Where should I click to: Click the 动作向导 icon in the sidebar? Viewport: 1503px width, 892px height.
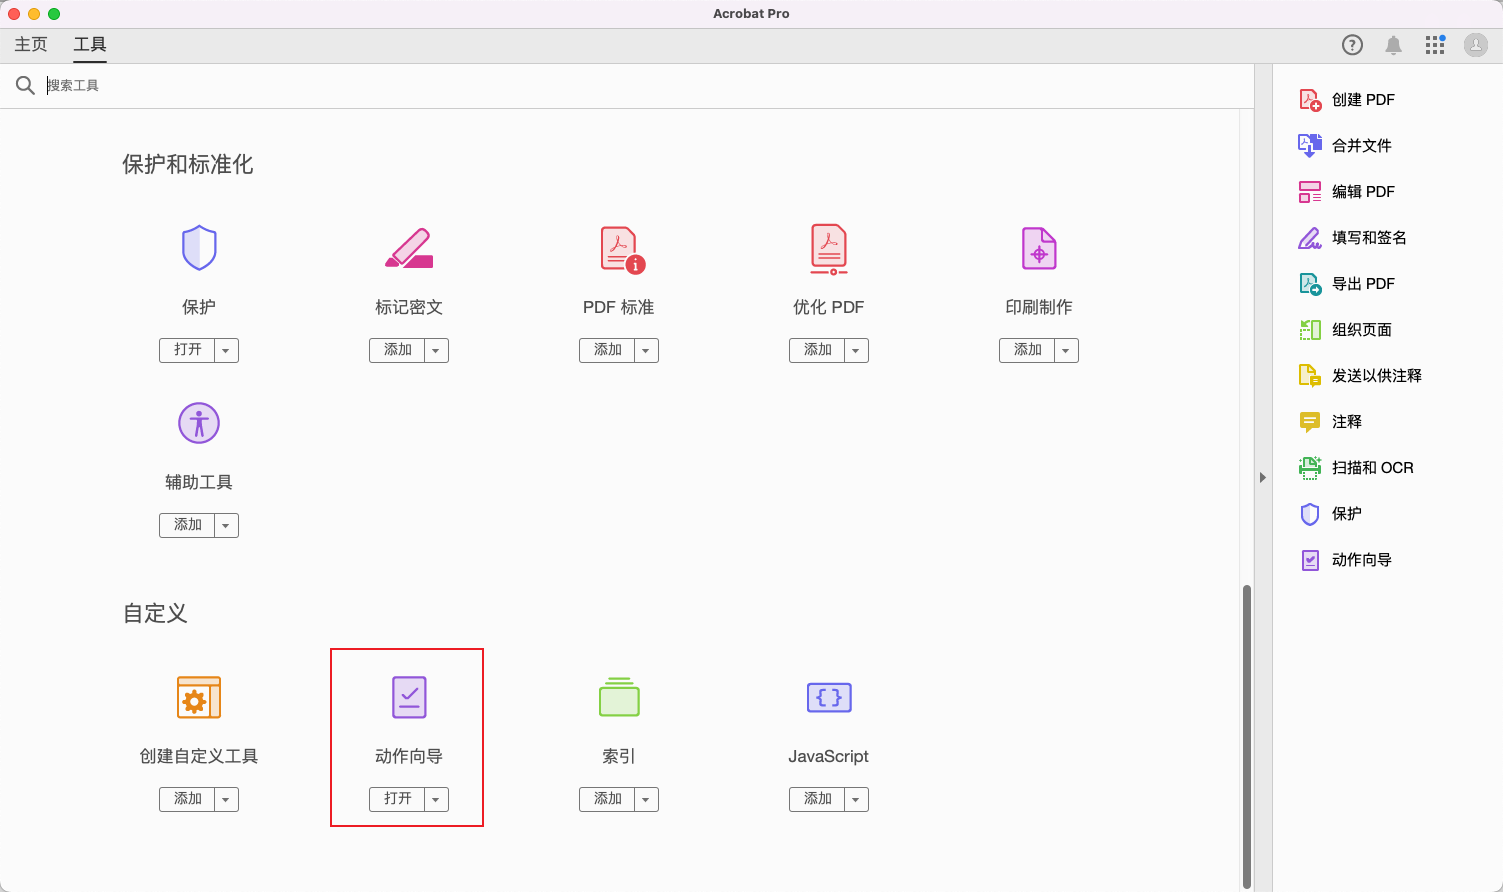tap(1310, 560)
